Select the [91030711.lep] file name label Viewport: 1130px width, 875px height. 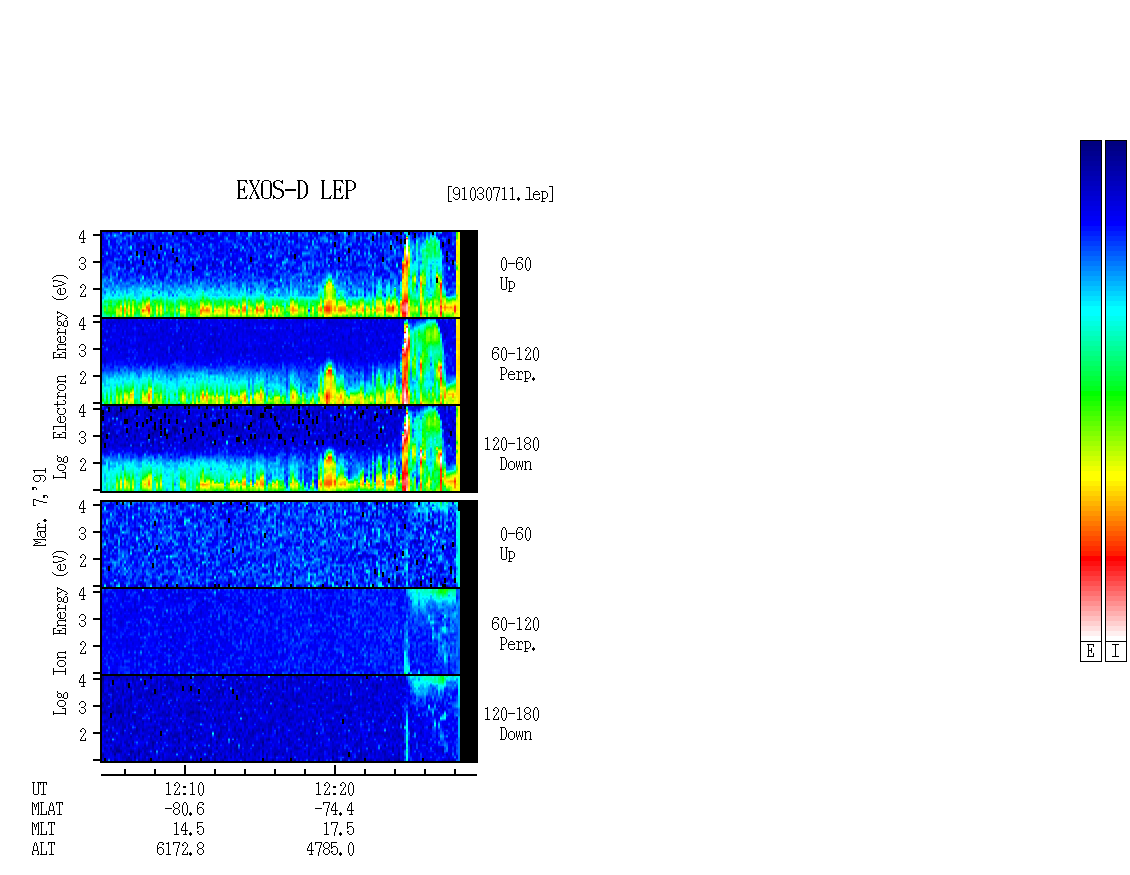[x=500, y=194]
